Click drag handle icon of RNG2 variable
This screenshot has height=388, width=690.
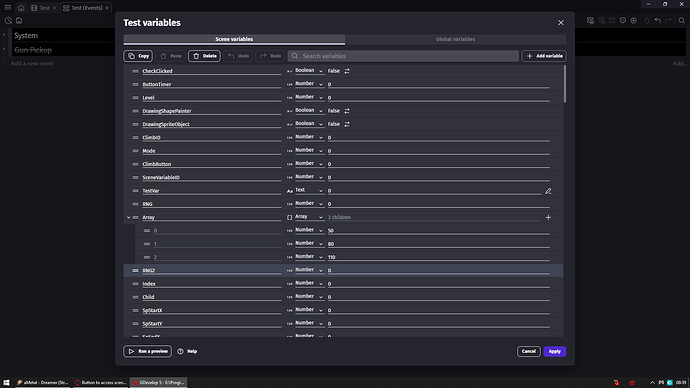[136, 271]
